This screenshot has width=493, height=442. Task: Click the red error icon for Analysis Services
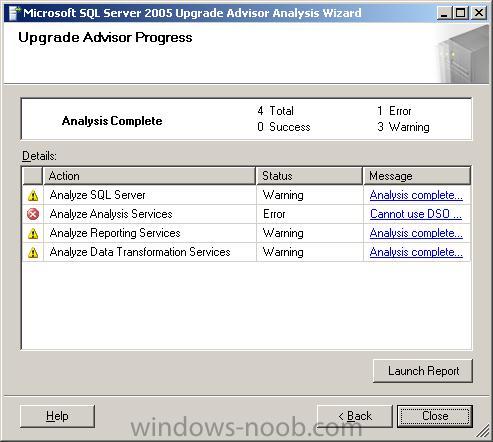tap(33, 214)
